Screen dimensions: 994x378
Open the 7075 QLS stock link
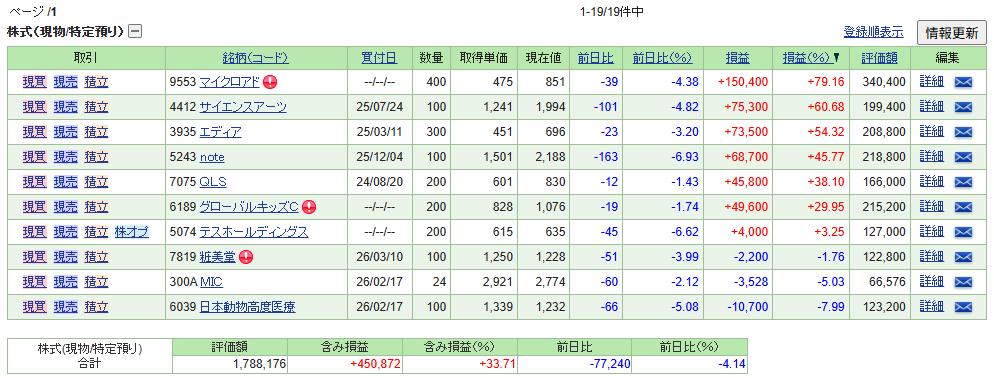pos(213,182)
